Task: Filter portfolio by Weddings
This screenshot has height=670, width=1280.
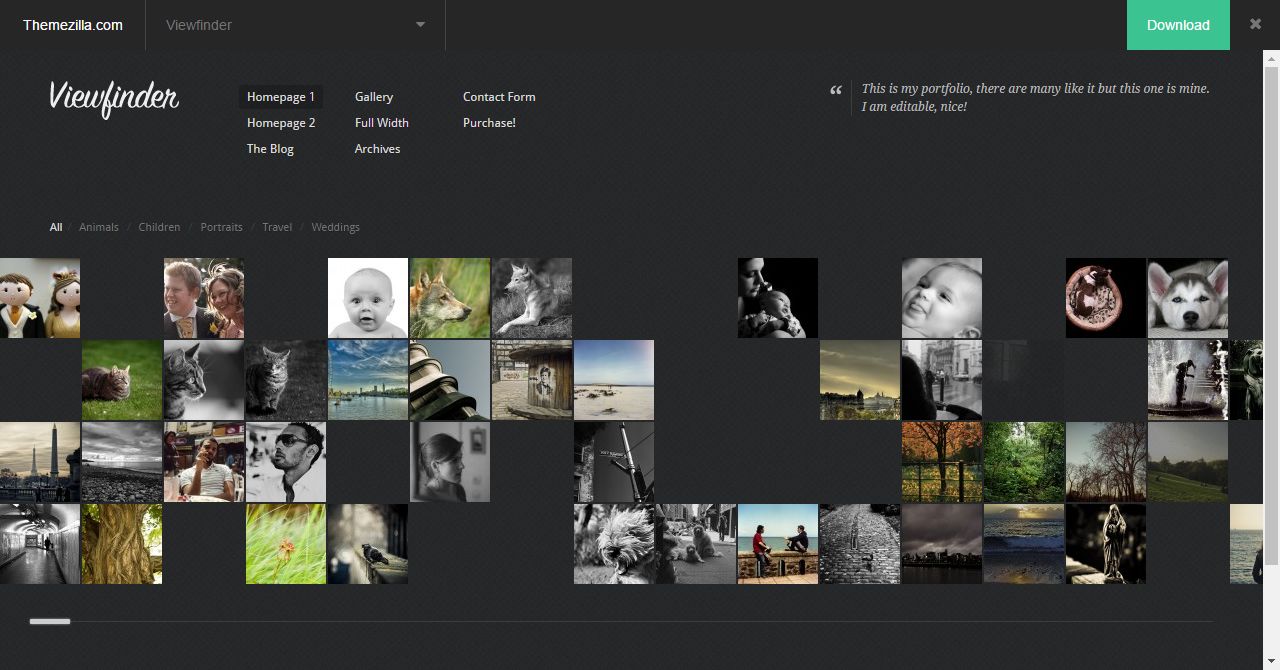Action: (x=335, y=227)
